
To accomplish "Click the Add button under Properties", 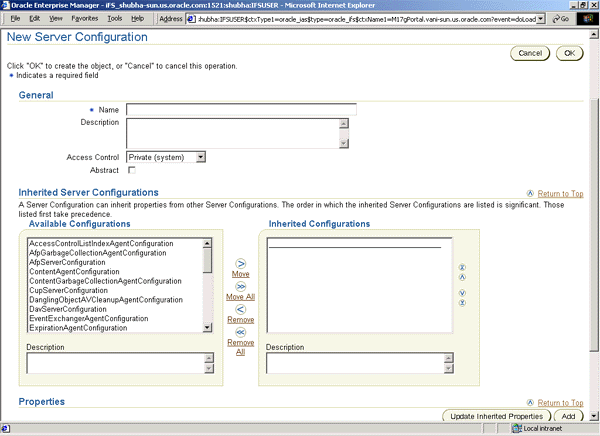I will [x=568, y=416].
